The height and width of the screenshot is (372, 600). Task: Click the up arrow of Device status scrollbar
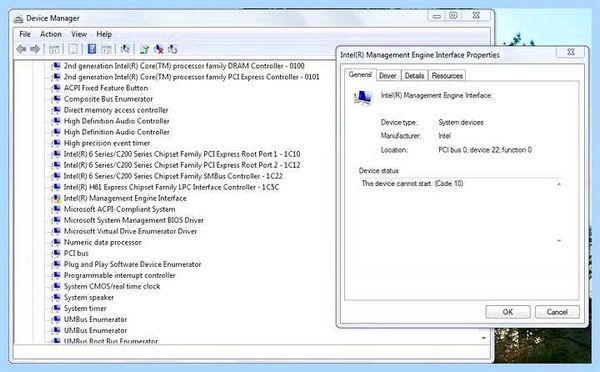tap(559, 184)
